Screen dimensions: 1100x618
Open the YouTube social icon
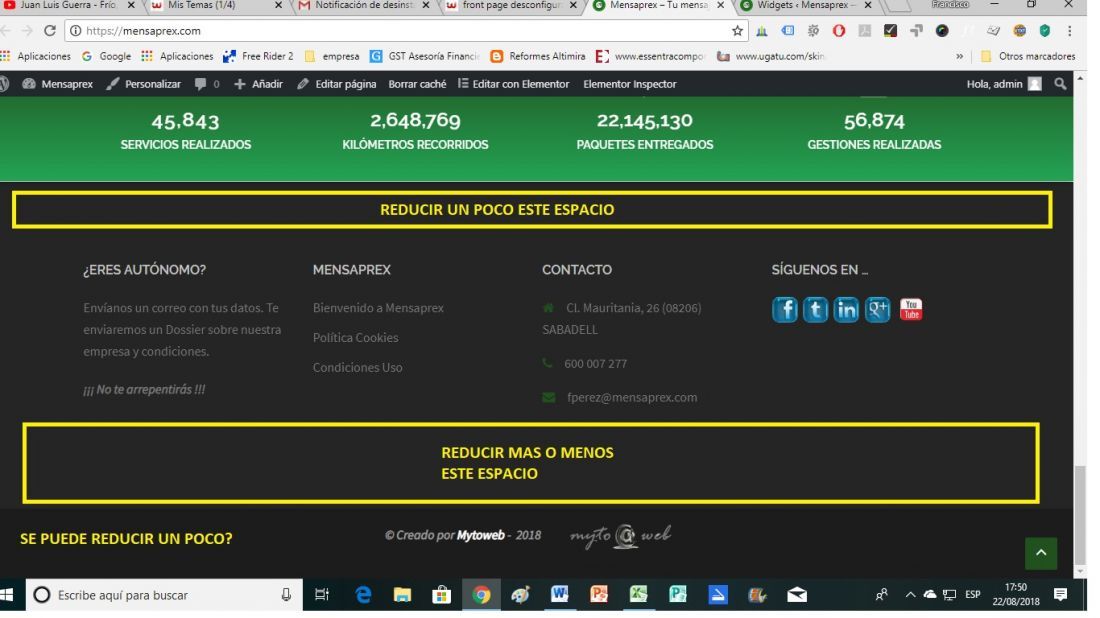pos(911,309)
